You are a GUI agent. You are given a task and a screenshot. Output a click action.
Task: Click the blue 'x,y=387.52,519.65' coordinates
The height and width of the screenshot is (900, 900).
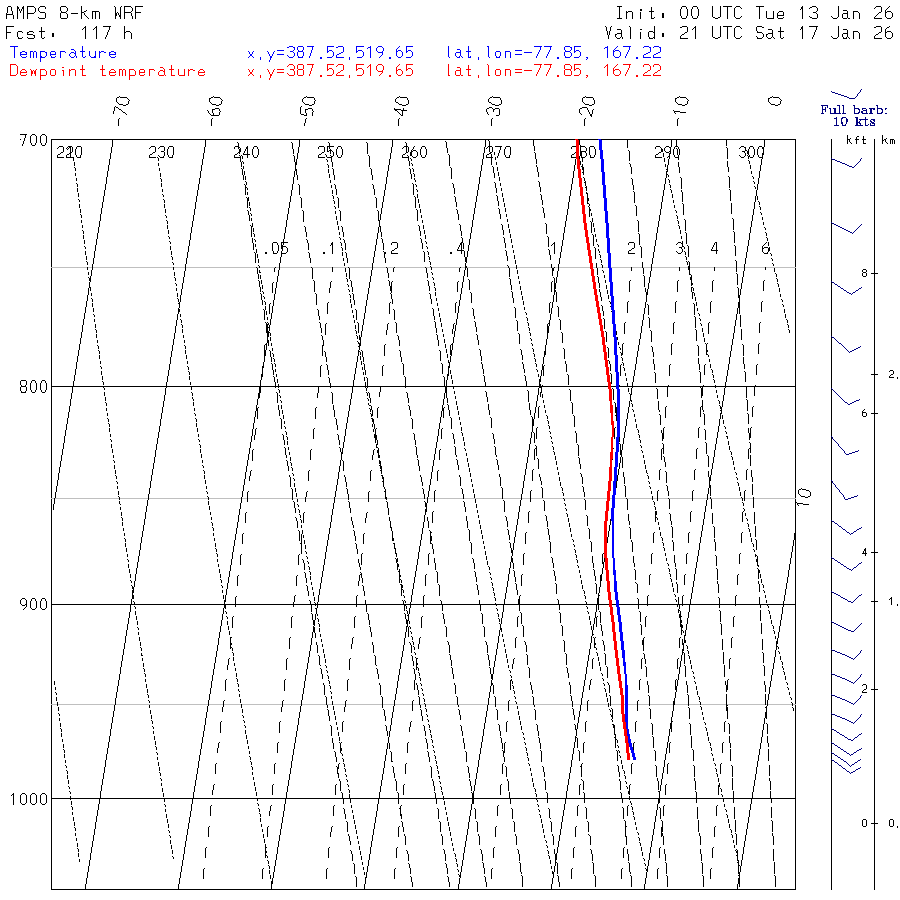point(330,53)
